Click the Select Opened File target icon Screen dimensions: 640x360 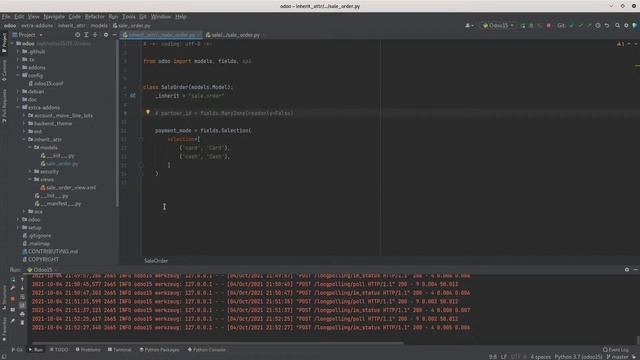coord(78,35)
